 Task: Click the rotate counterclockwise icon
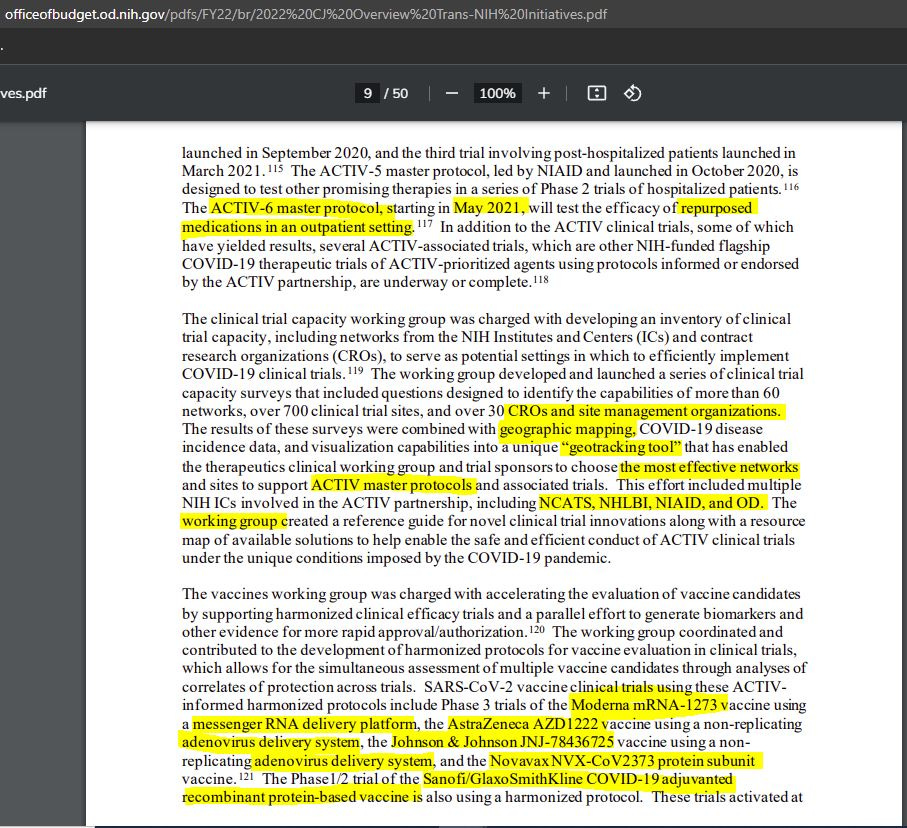pos(632,93)
